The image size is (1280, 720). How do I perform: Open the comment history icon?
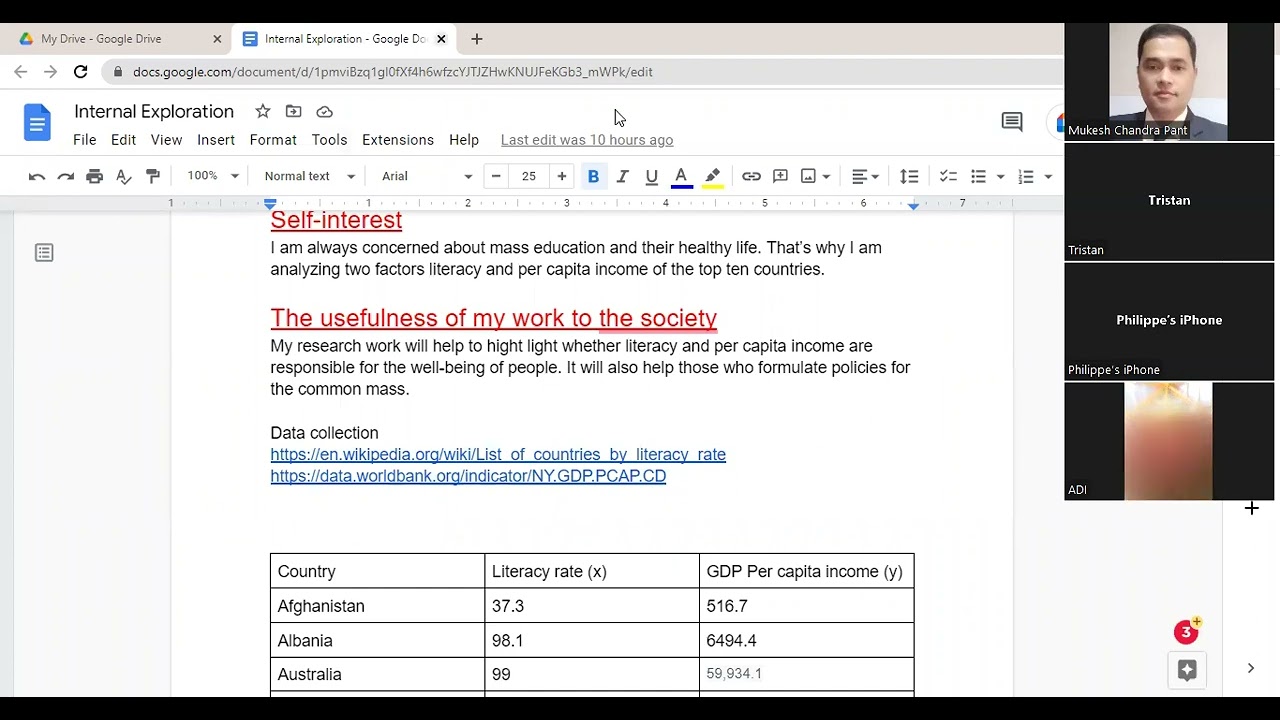pyautogui.click(x=1012, y=122)
